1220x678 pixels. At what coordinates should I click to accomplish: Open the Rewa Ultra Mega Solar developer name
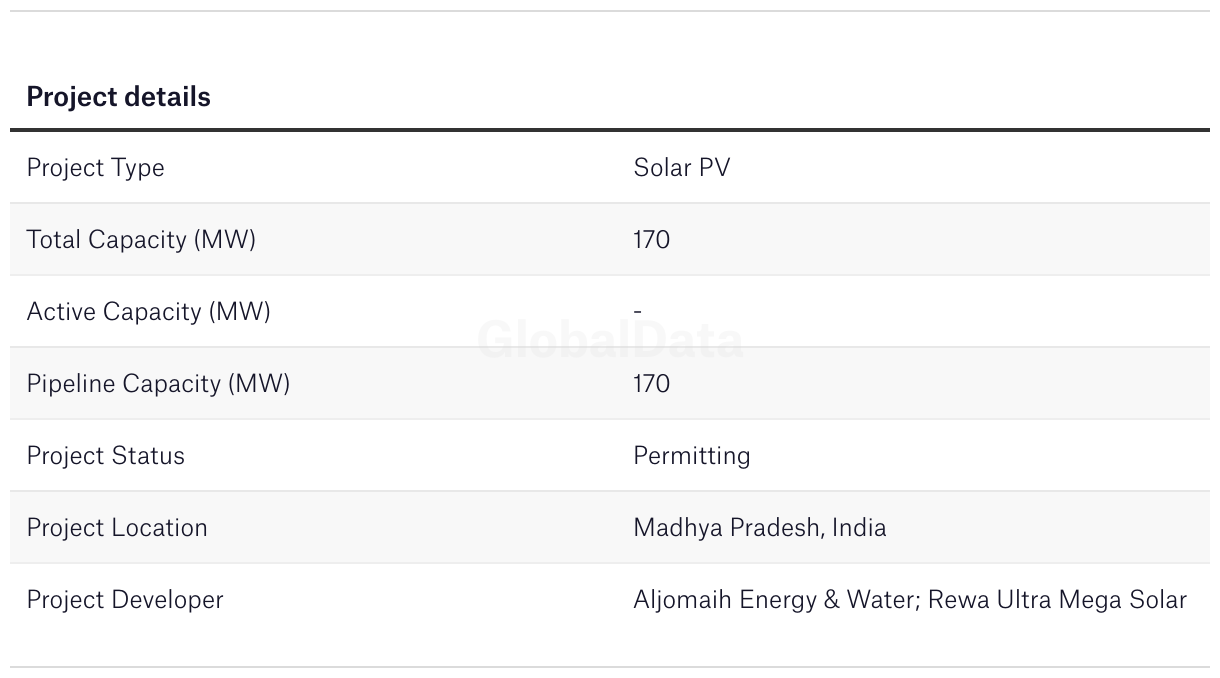(1057, 600)
